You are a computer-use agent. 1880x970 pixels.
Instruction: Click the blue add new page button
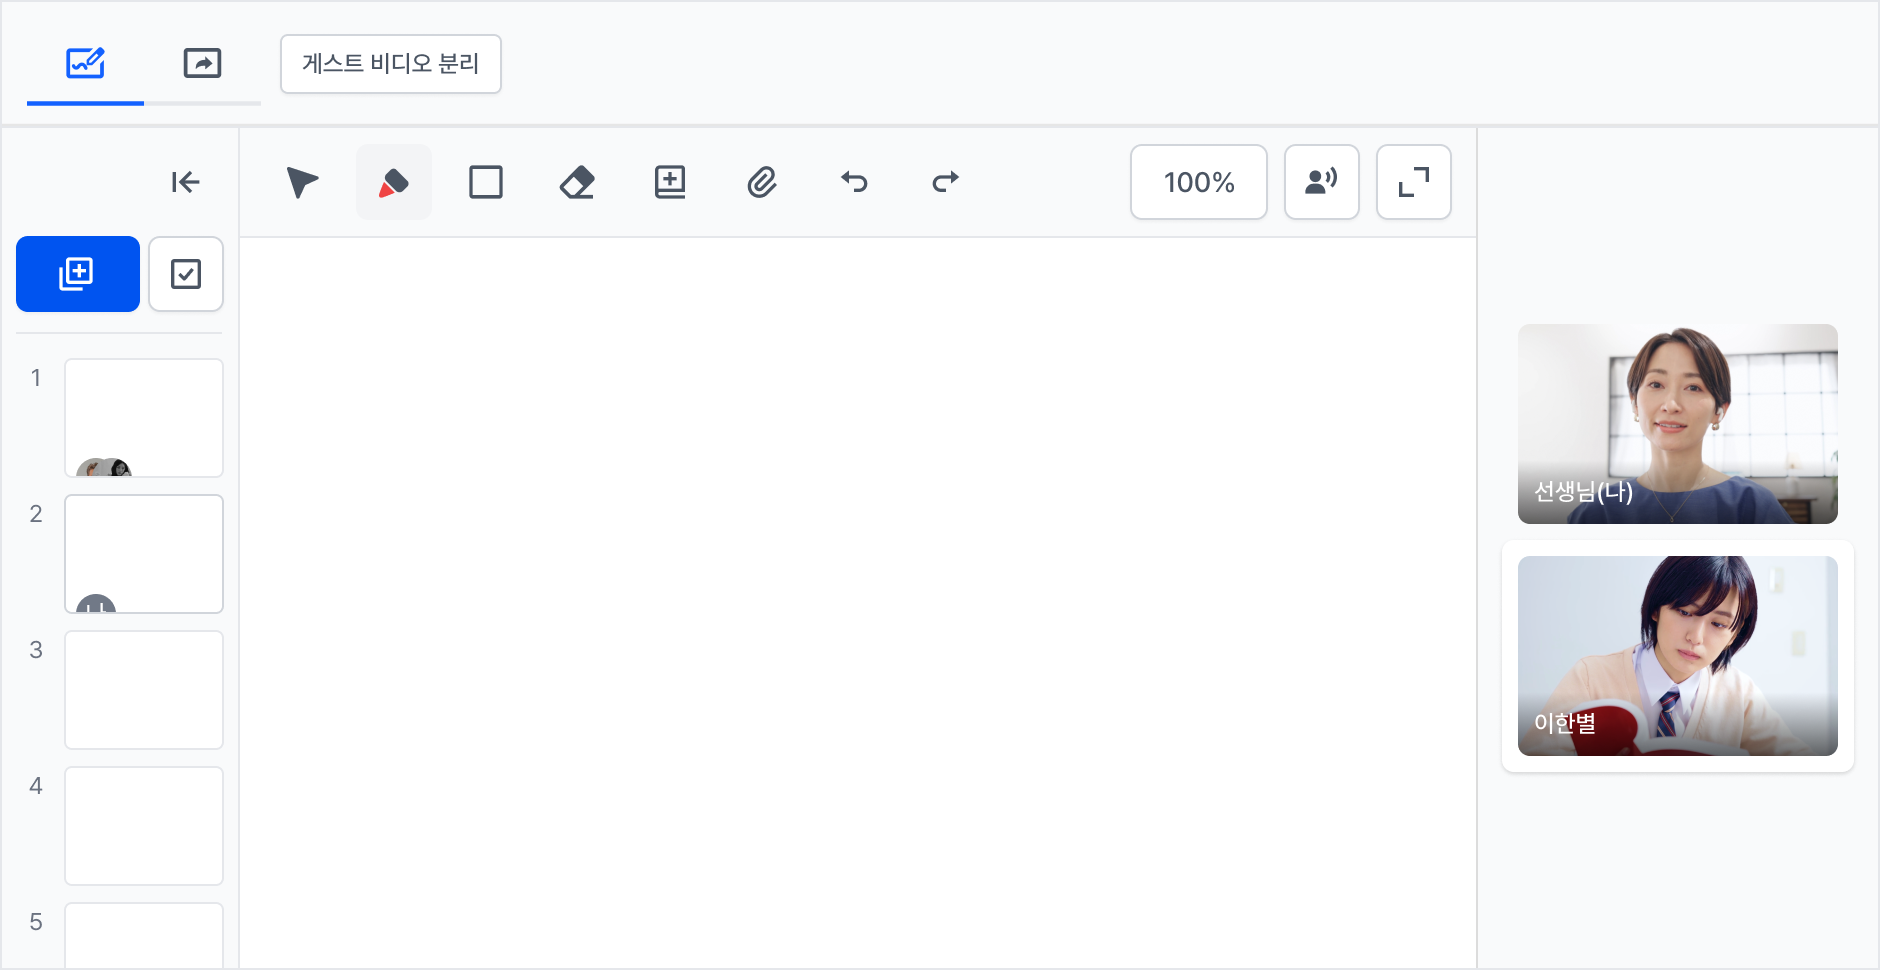(78, 274)
